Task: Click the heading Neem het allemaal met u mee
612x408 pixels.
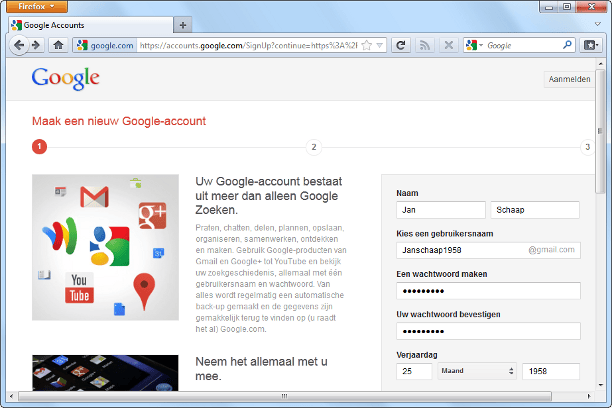Action: pyautogui.click(x=261, y=369)
